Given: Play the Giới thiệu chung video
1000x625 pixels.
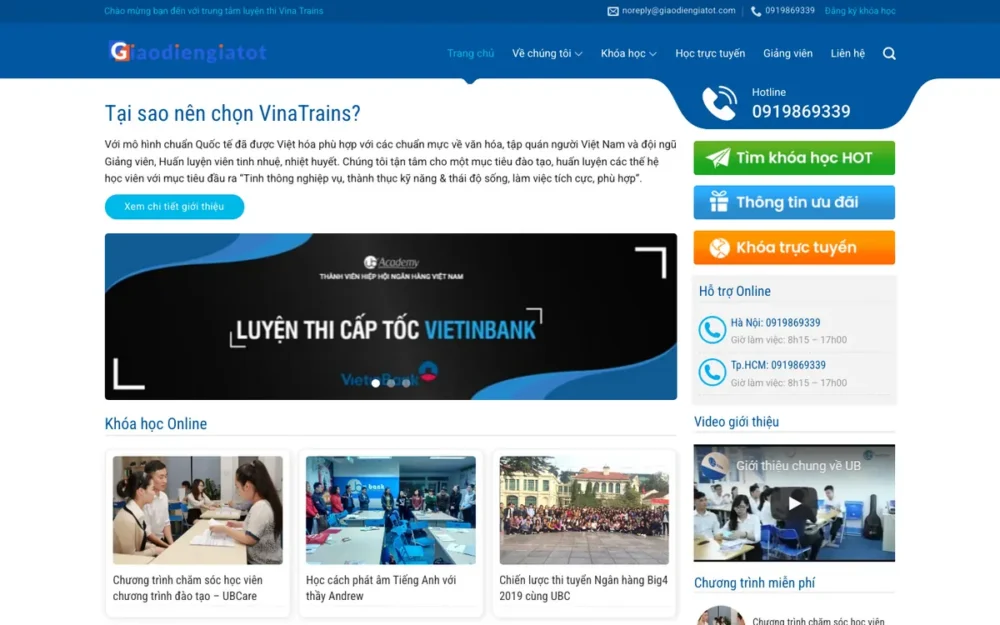Looking at the screenshot, I should [x=794, y=503].
